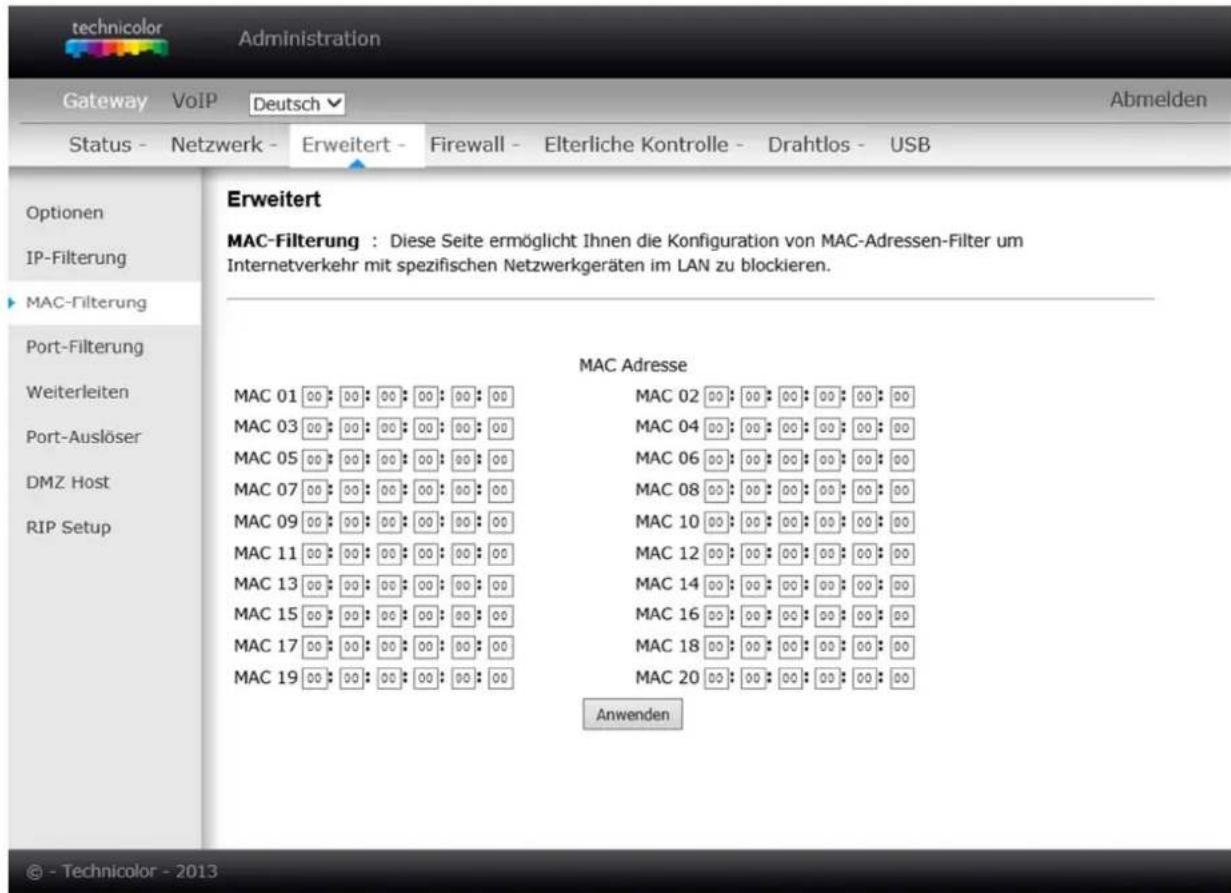Click first octet field of MAC 19
The width and height of the screenshot is (1231, 893).
pyautogui.click(x=313, y=678)
